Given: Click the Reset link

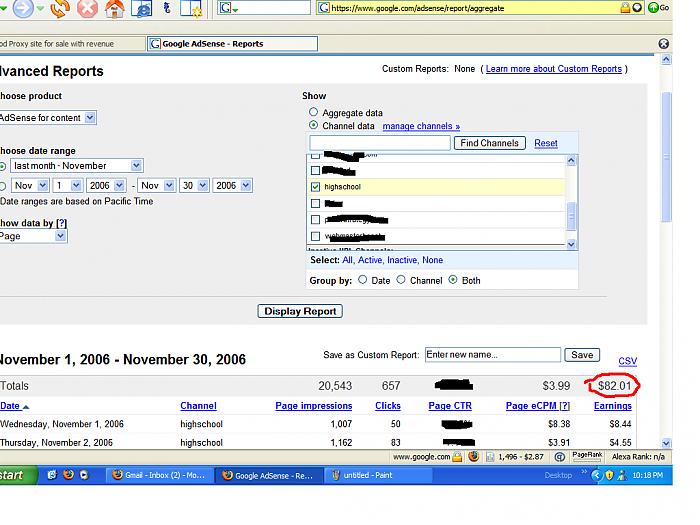Looking at the screenshot, I should pyautogui.click(x=546, y=143).
